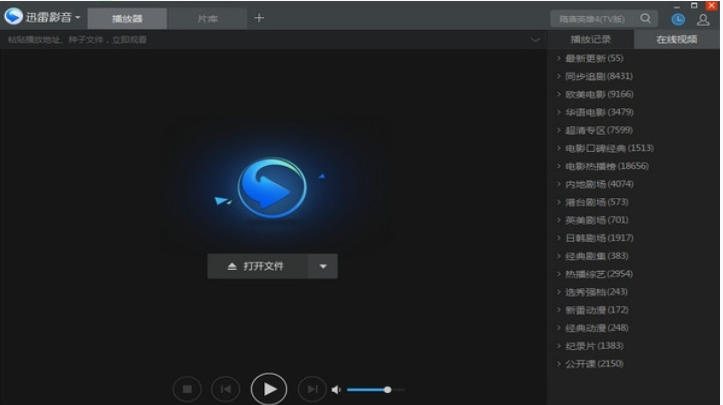Expand the address bar dropdown chevron
723x405 pixels.
click(535, 40)
